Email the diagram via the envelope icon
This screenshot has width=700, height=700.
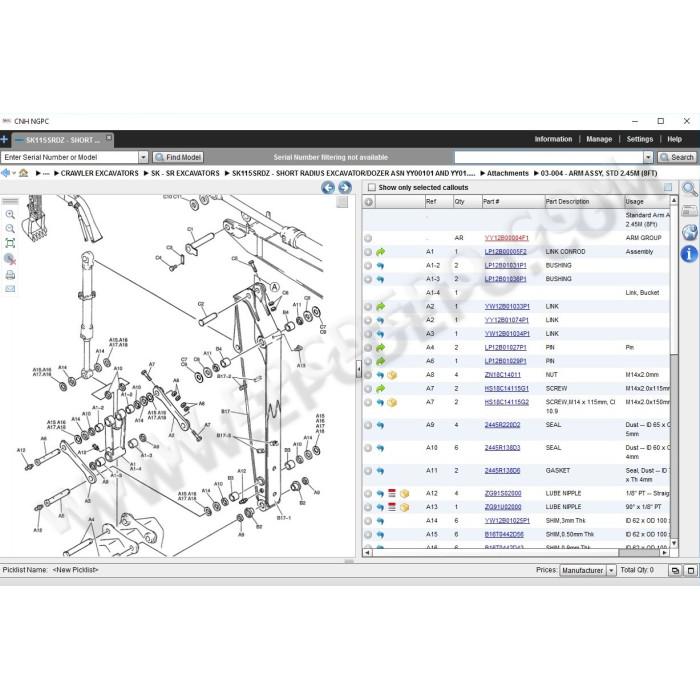coord(10,289)
